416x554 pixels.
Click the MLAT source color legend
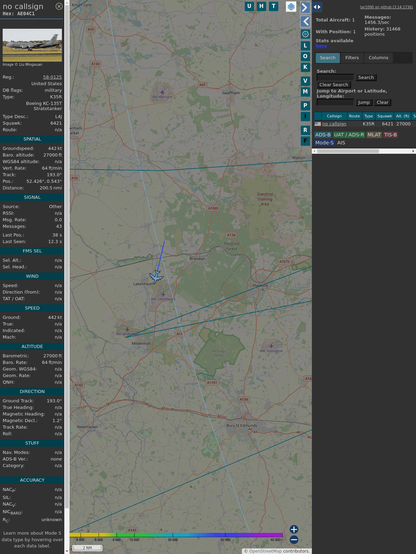point(374,135)
